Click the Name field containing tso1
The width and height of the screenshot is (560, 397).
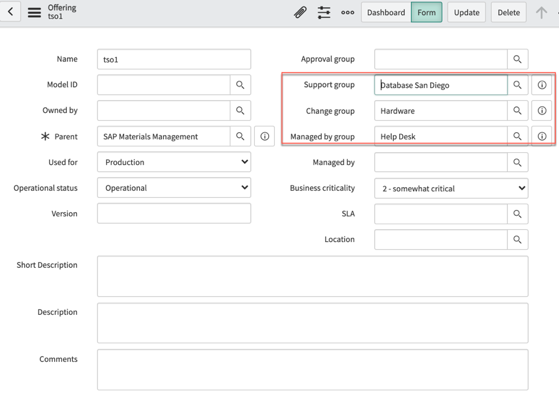click(174, 59)
